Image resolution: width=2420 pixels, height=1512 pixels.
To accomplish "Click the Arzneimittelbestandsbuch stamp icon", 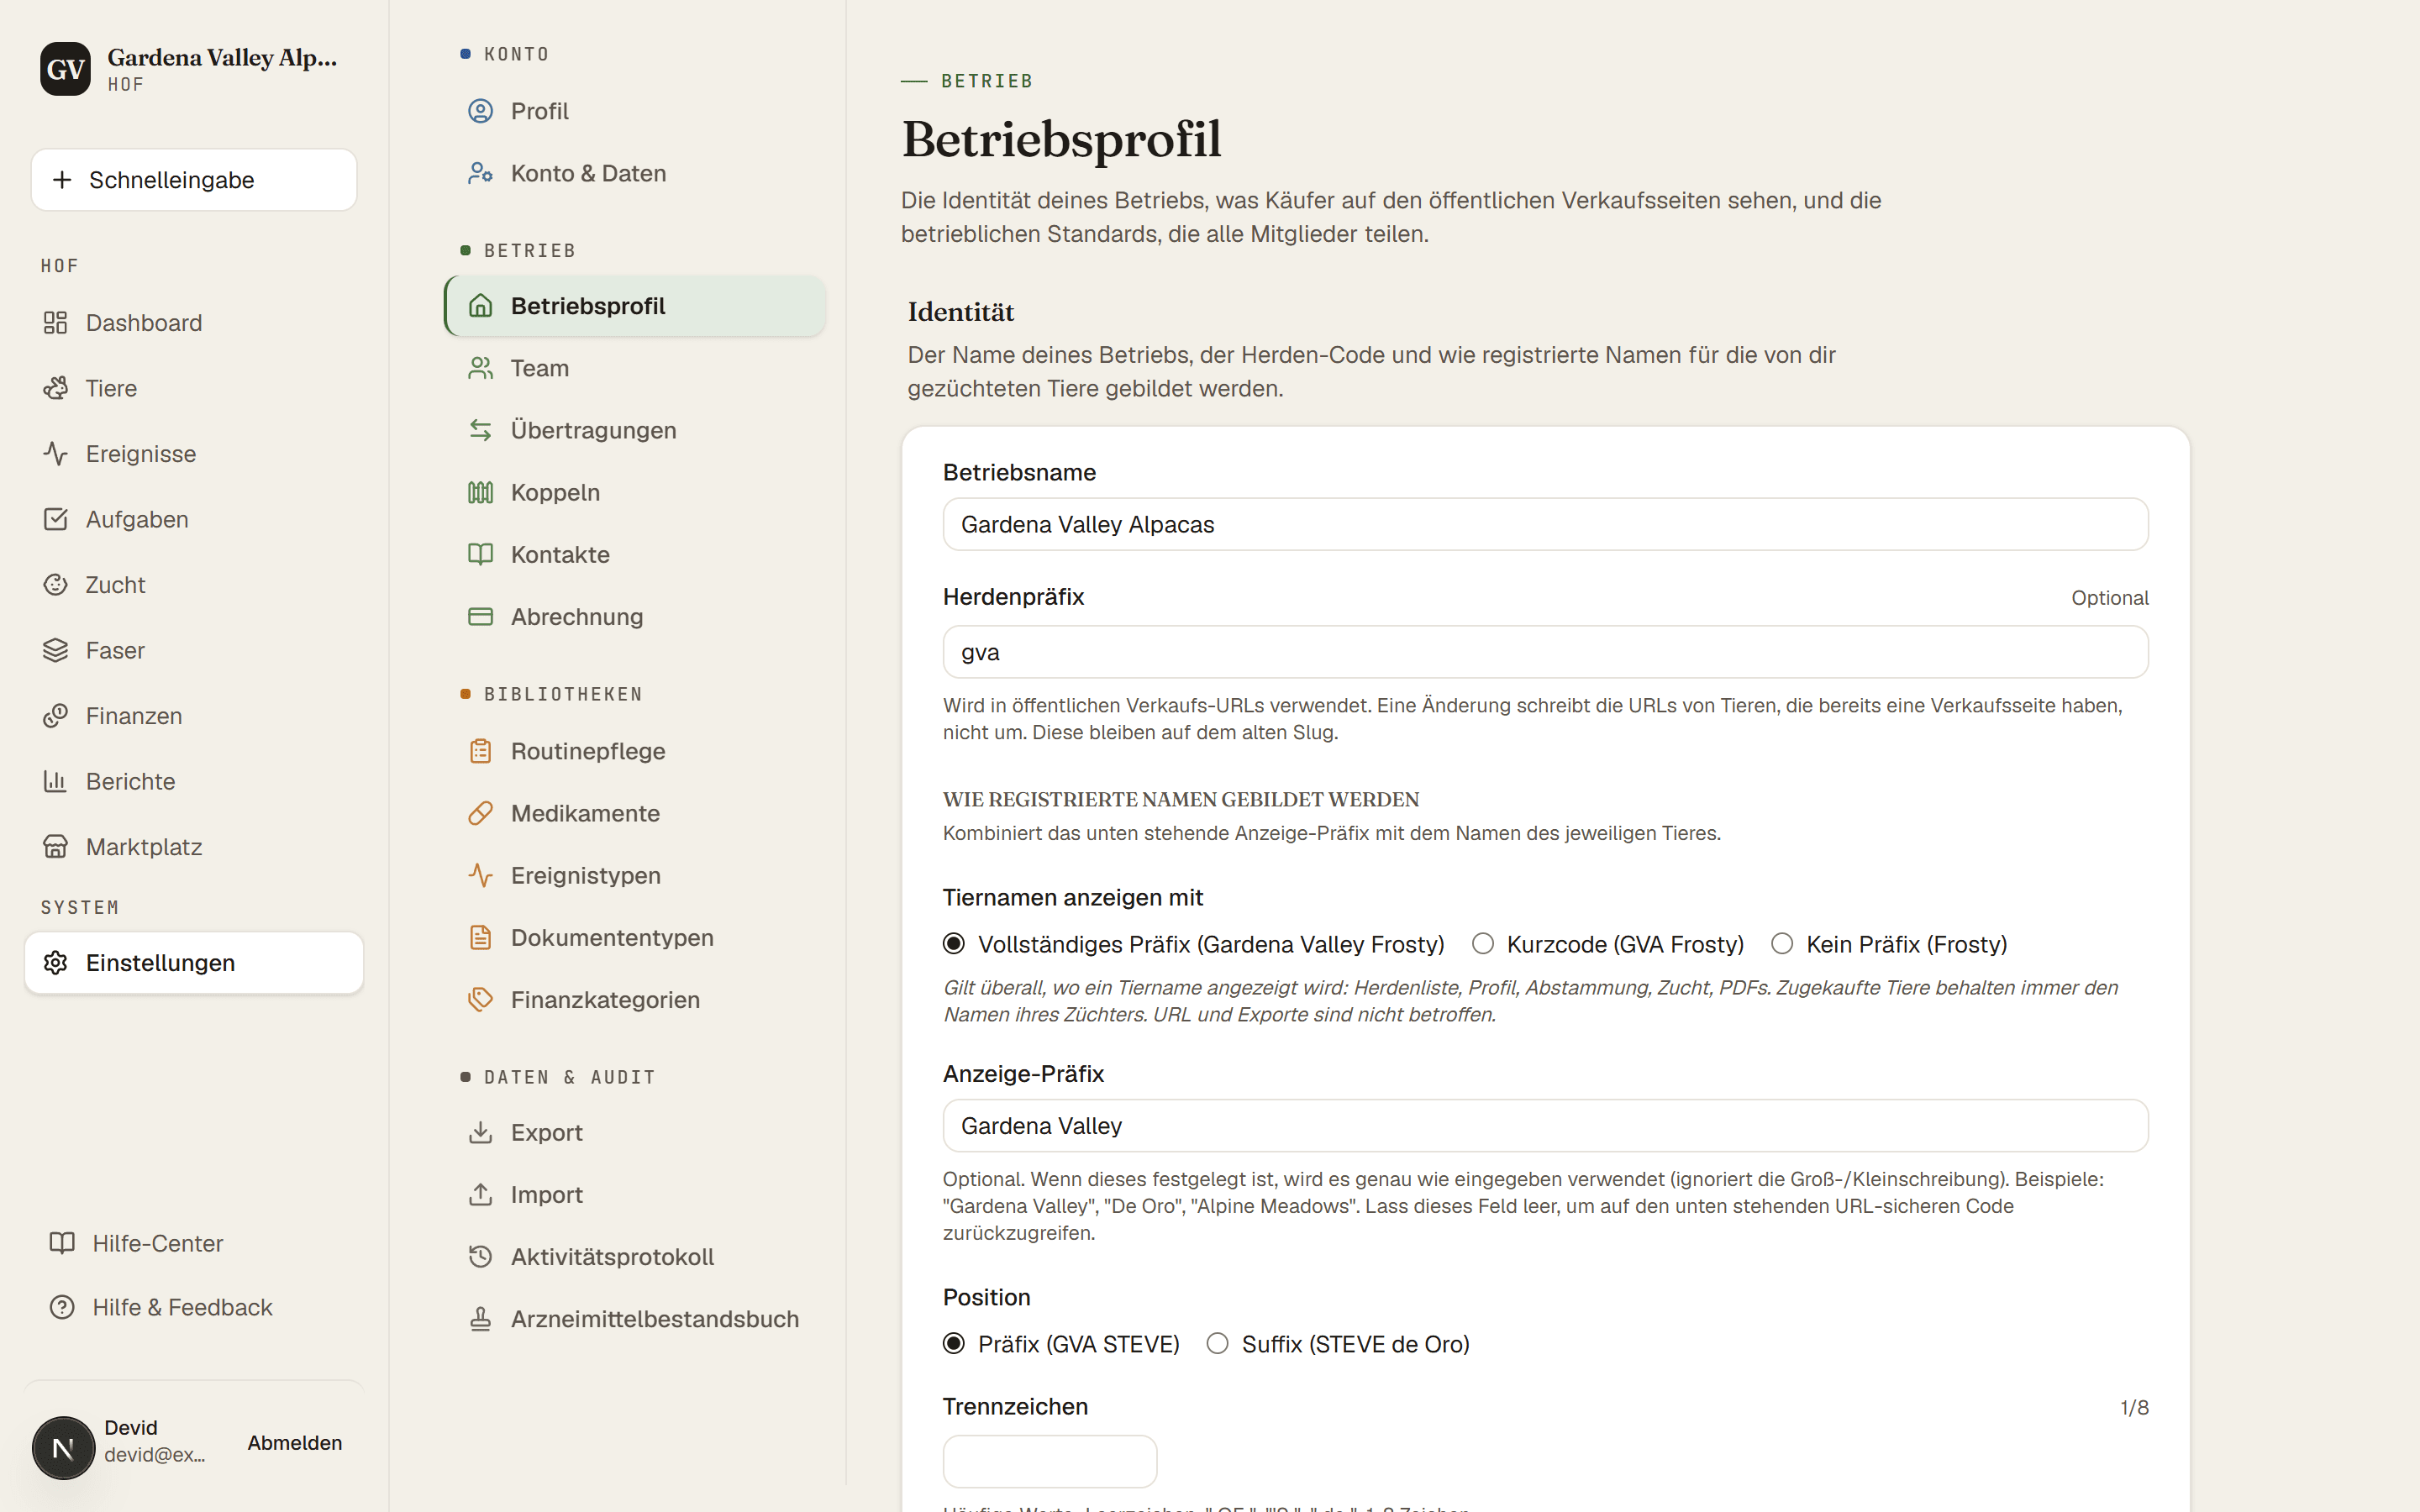I will [x=480, y=1319].
